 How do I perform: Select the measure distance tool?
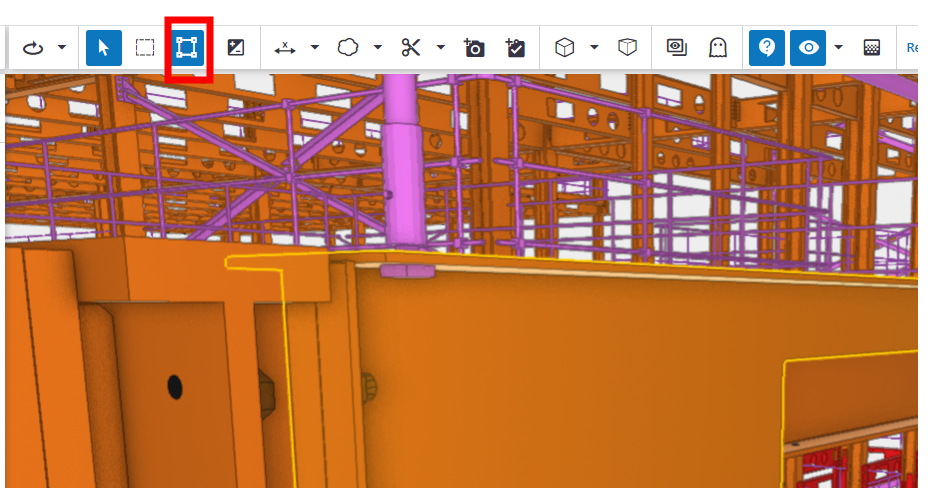coord(285,48)
